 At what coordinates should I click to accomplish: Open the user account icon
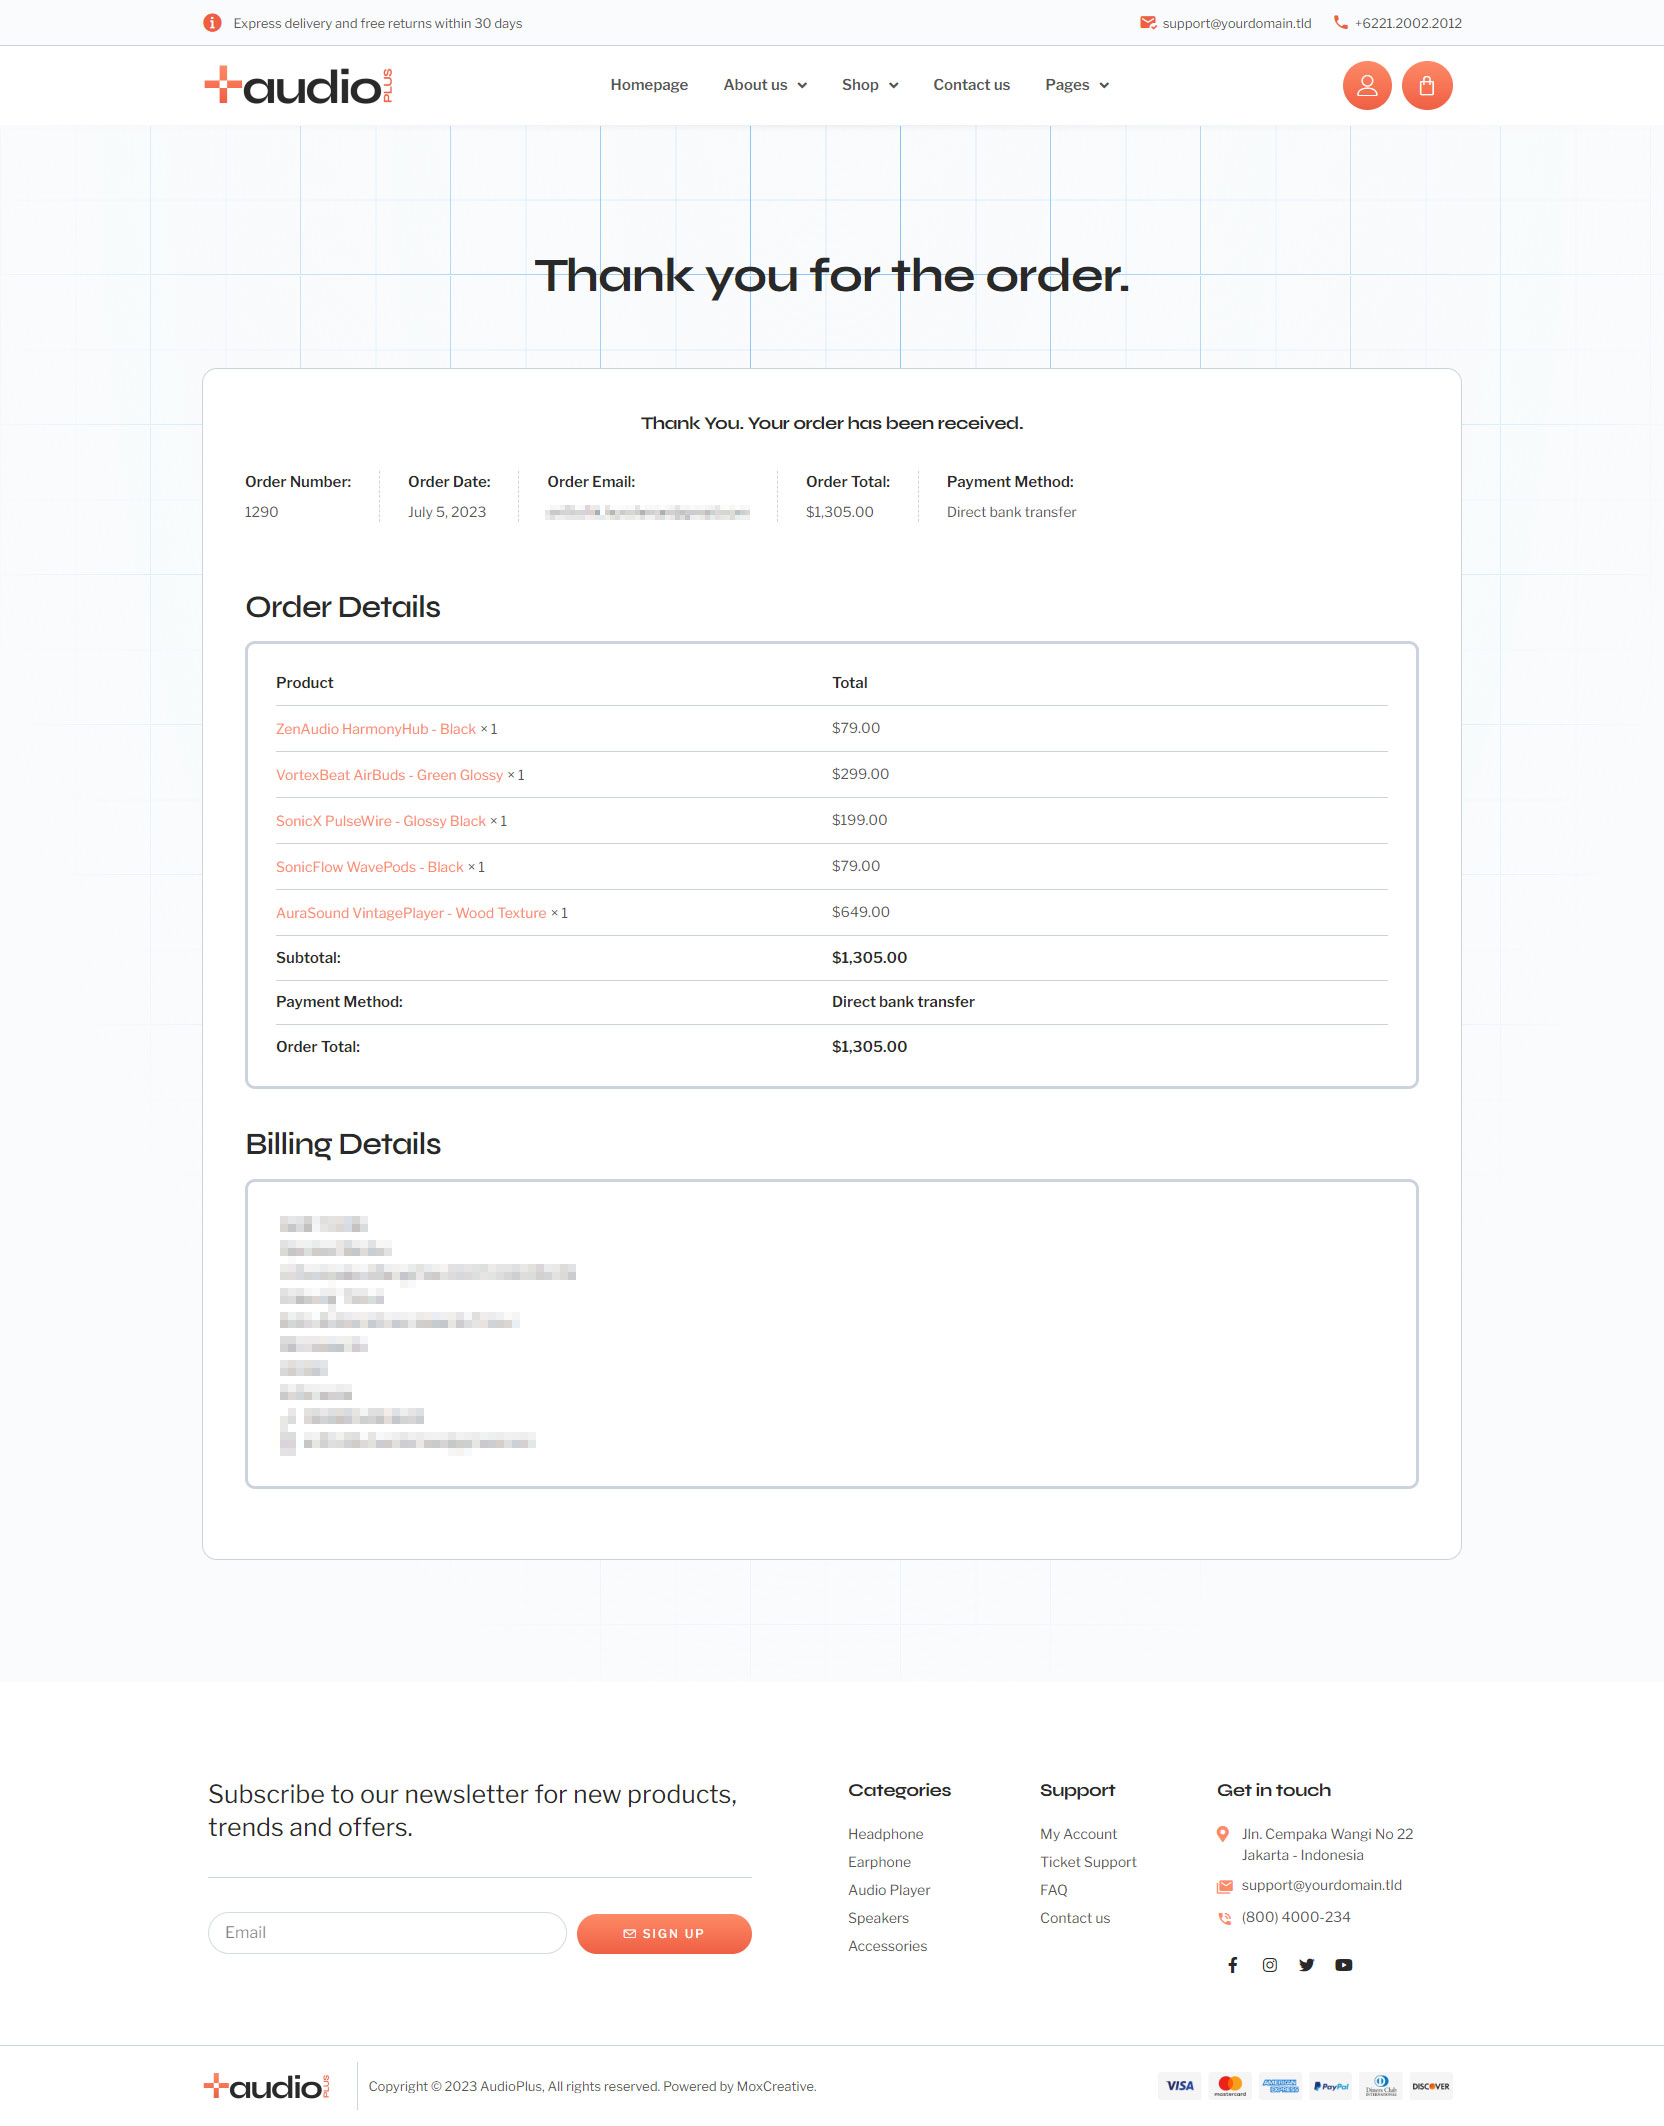pos(1366,85)
